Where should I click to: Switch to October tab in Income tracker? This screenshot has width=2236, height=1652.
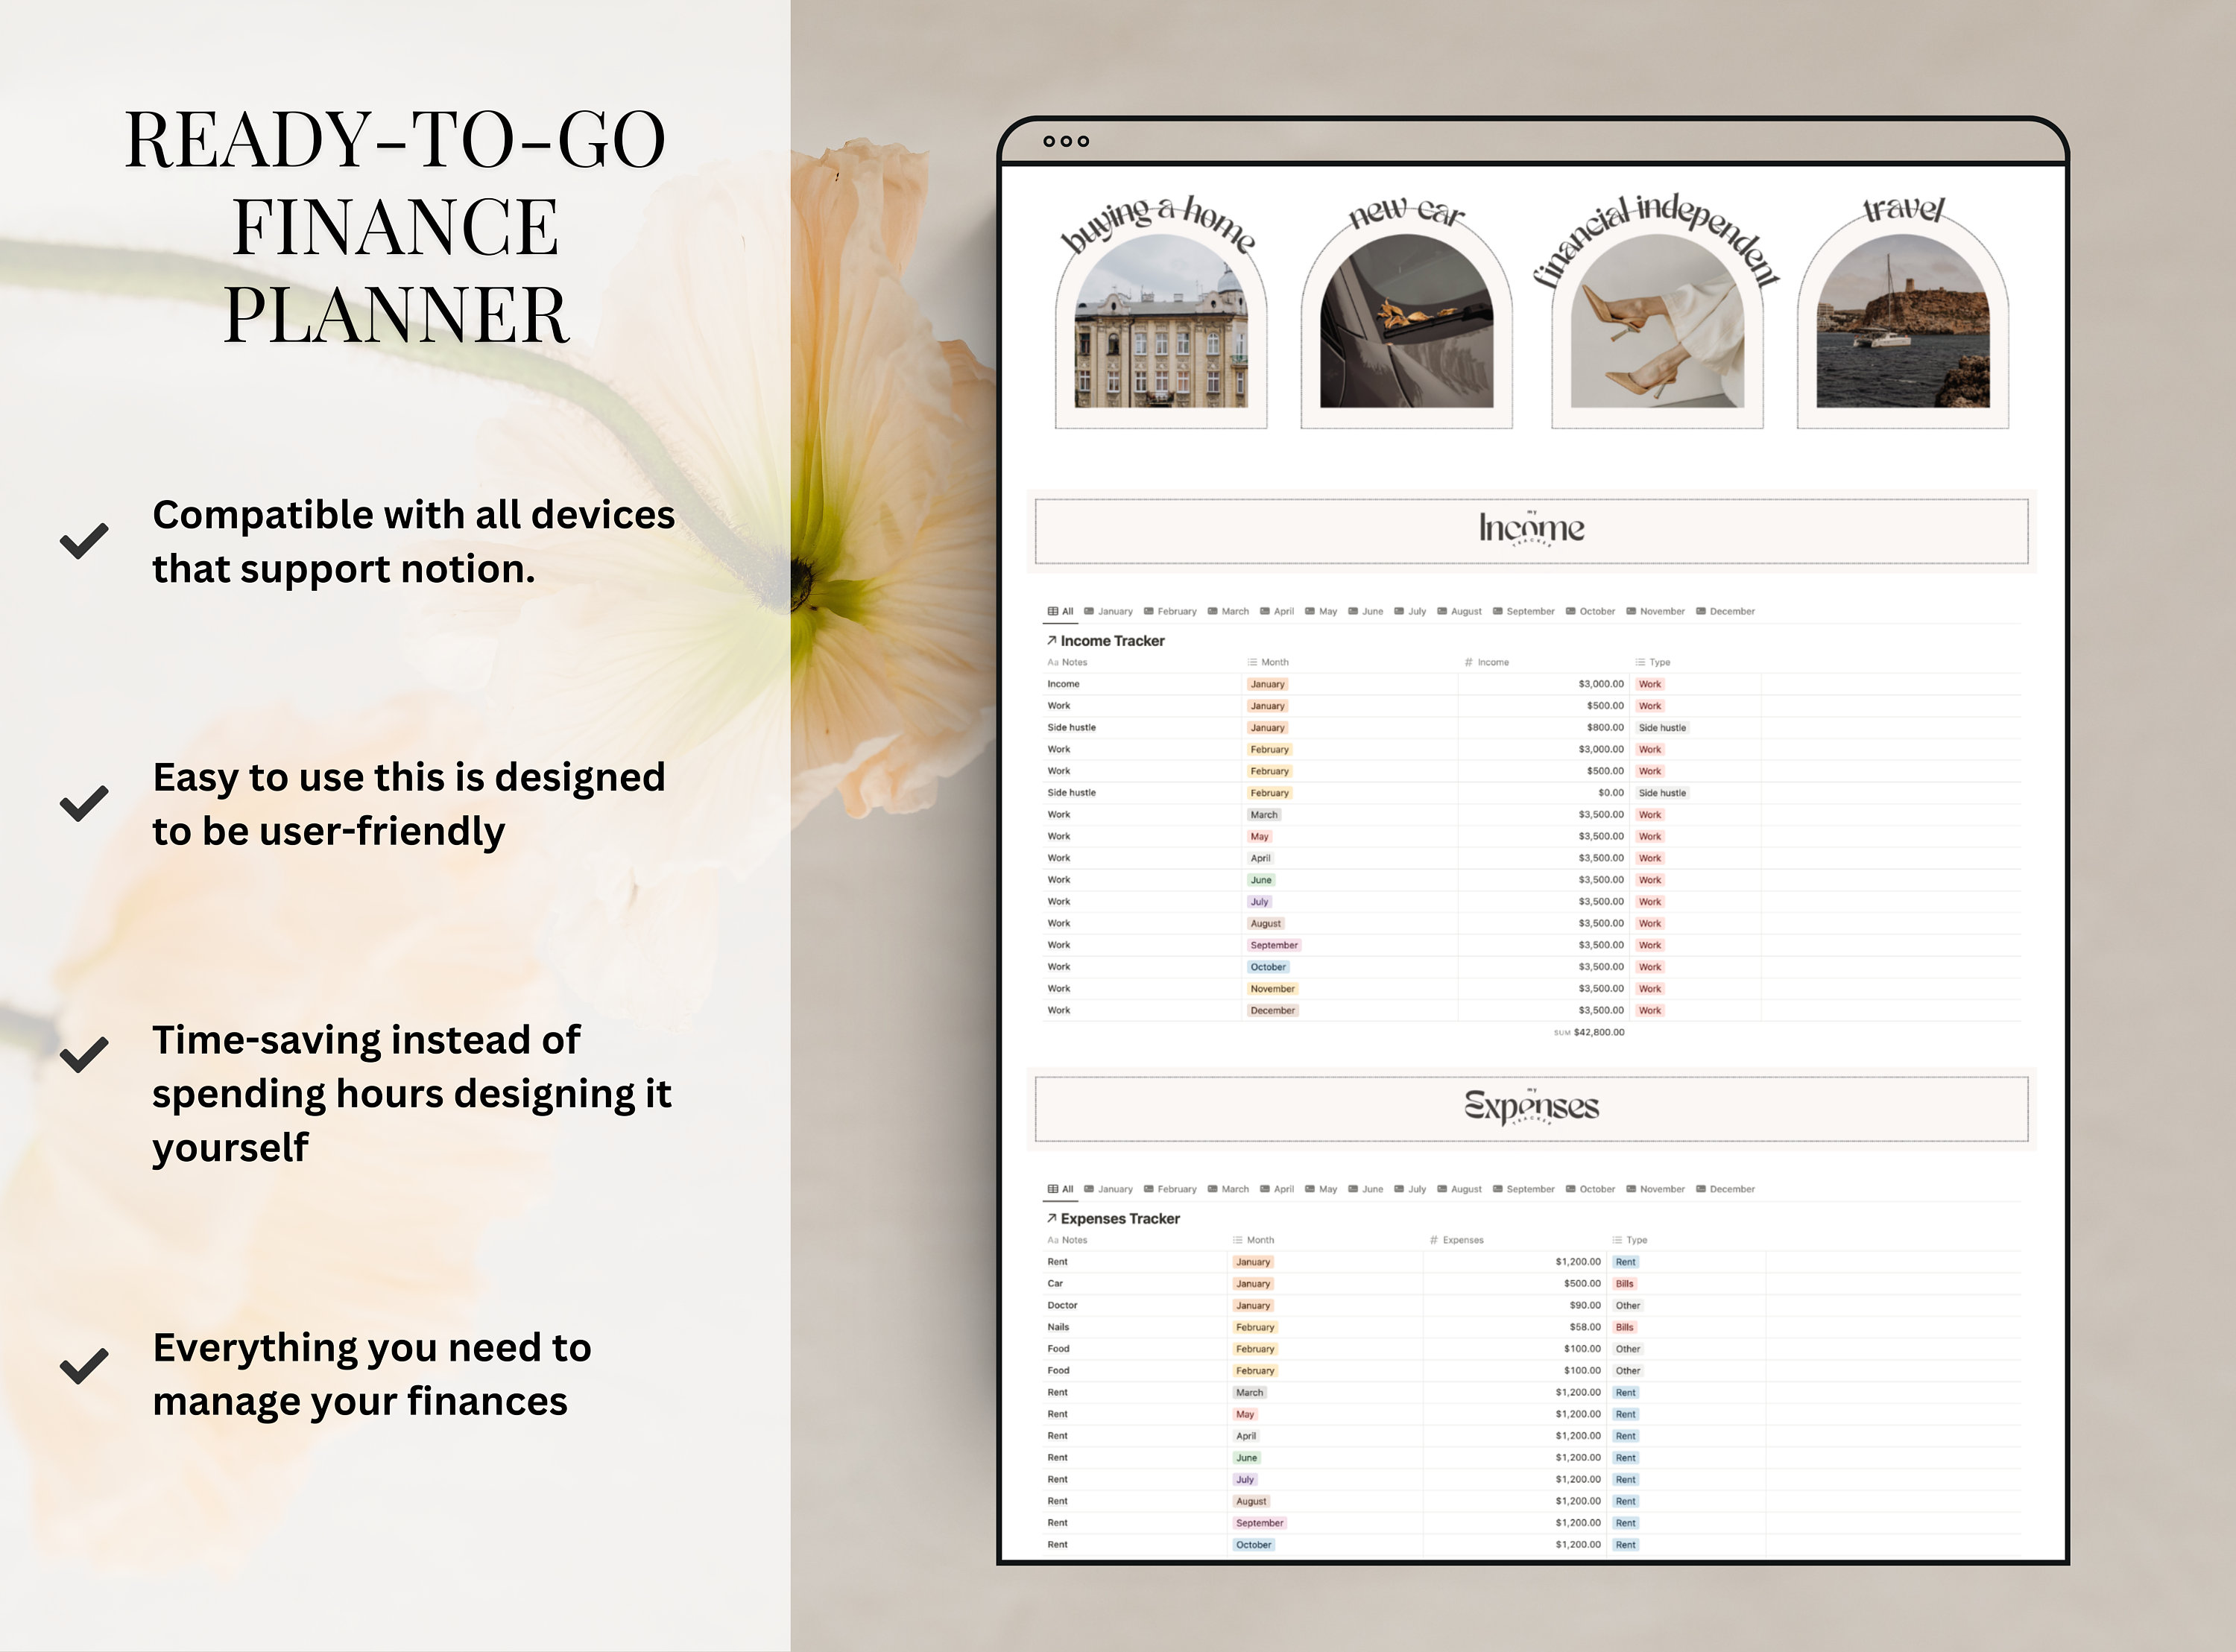(1590, 611)
